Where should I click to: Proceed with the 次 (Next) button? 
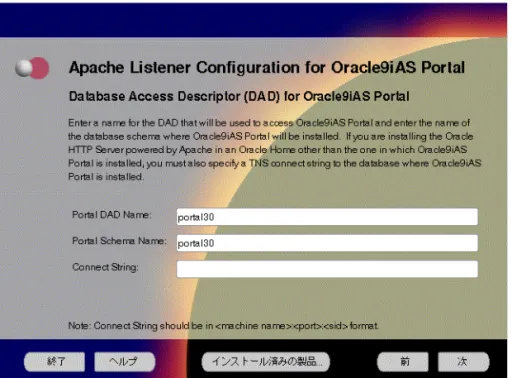pyautogui.click(x=464, y=361)
